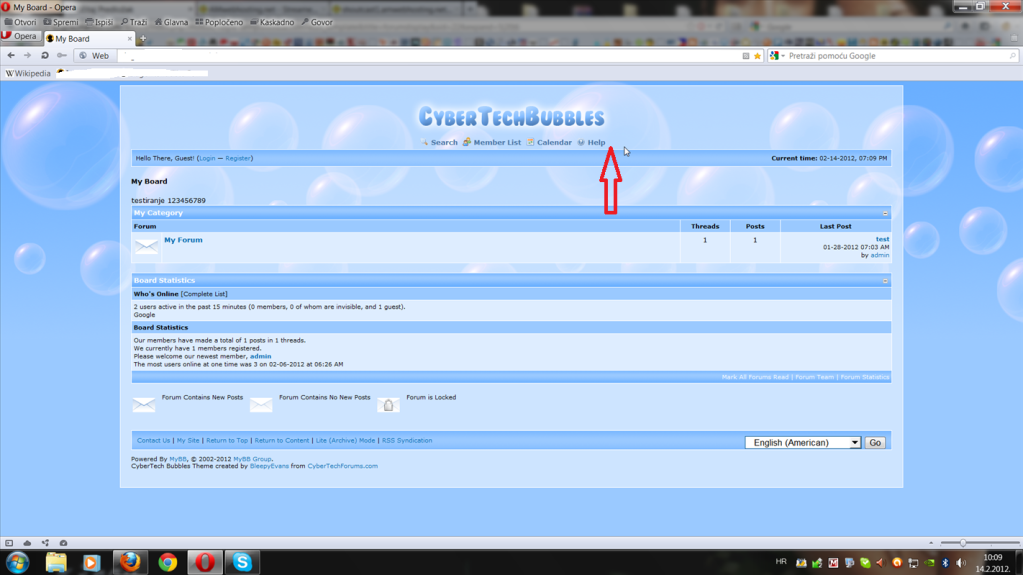This screenshot has height=575, width=1023.
Task: Click Govor toolbar item
Action: pyautogui.click(x=317, y=22)
